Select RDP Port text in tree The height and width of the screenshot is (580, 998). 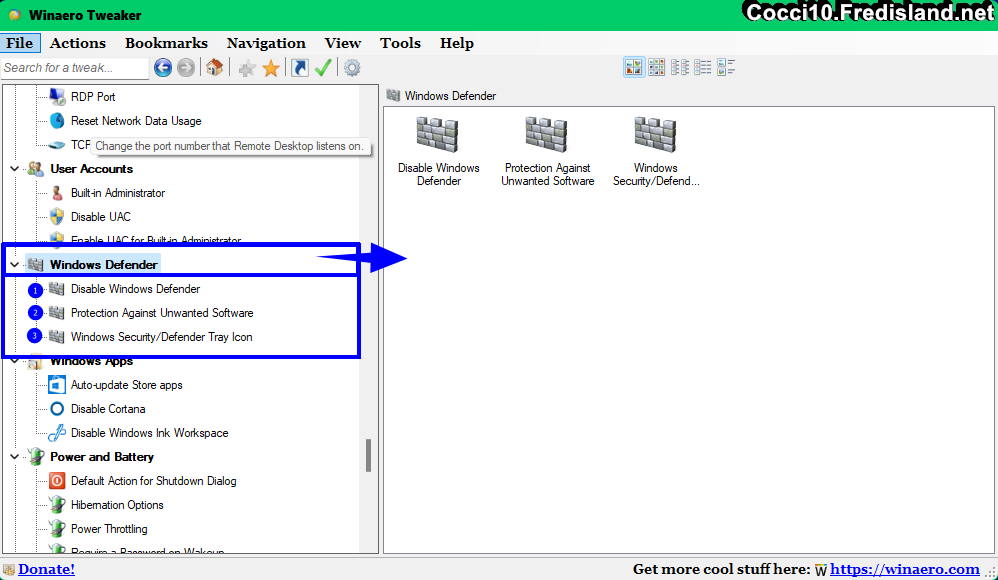pos(93,97)
